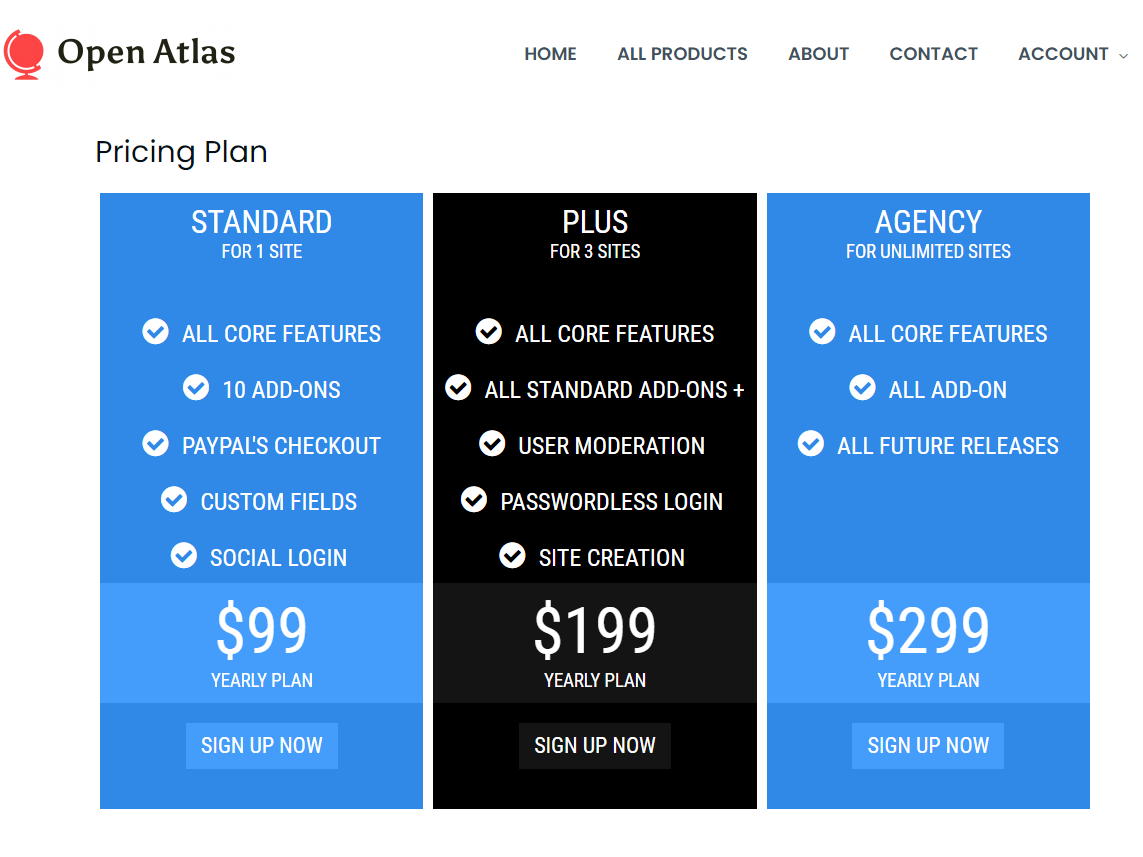Open the Home menu item
Viewport: 1143px width, 857px height.
(x=550, y=54)
